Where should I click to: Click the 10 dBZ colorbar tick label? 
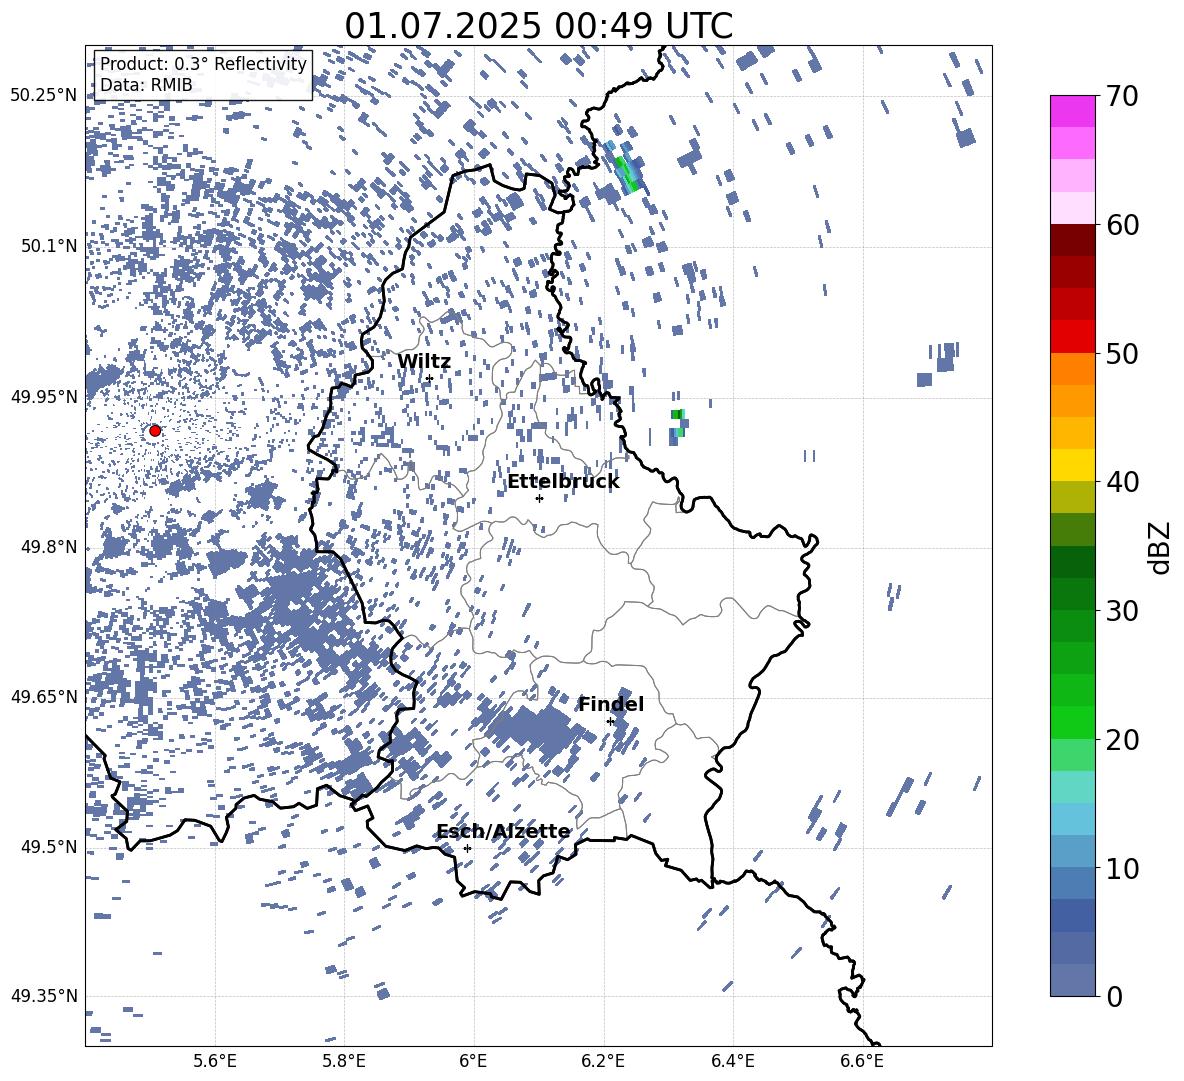(x=1123, y=868)
